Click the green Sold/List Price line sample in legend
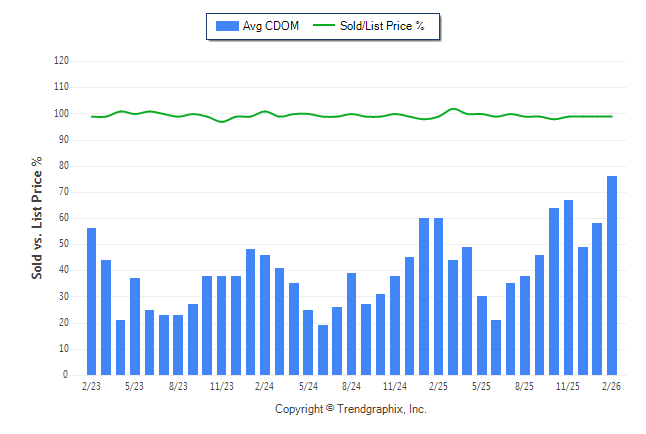The image size is (646, 434). pos(324,26)
